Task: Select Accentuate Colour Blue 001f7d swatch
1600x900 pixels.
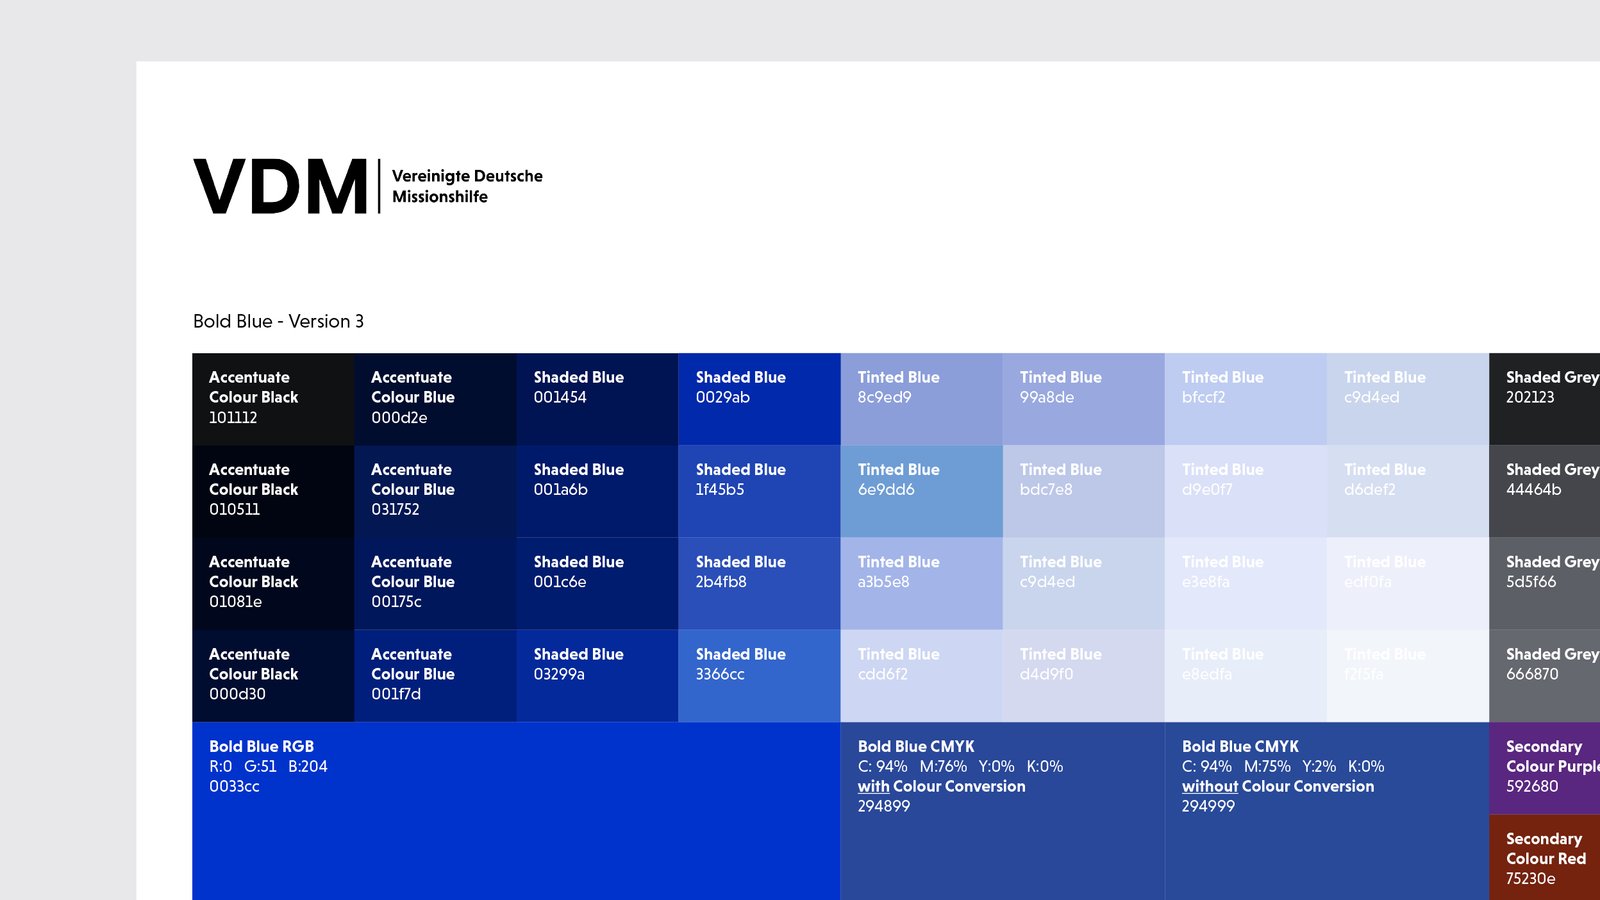Action: point(435,676)
